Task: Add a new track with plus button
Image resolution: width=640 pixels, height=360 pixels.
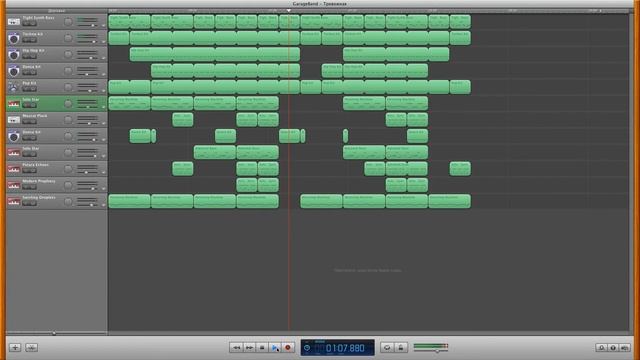Action: pyautogui.click(x=15, y=347)
